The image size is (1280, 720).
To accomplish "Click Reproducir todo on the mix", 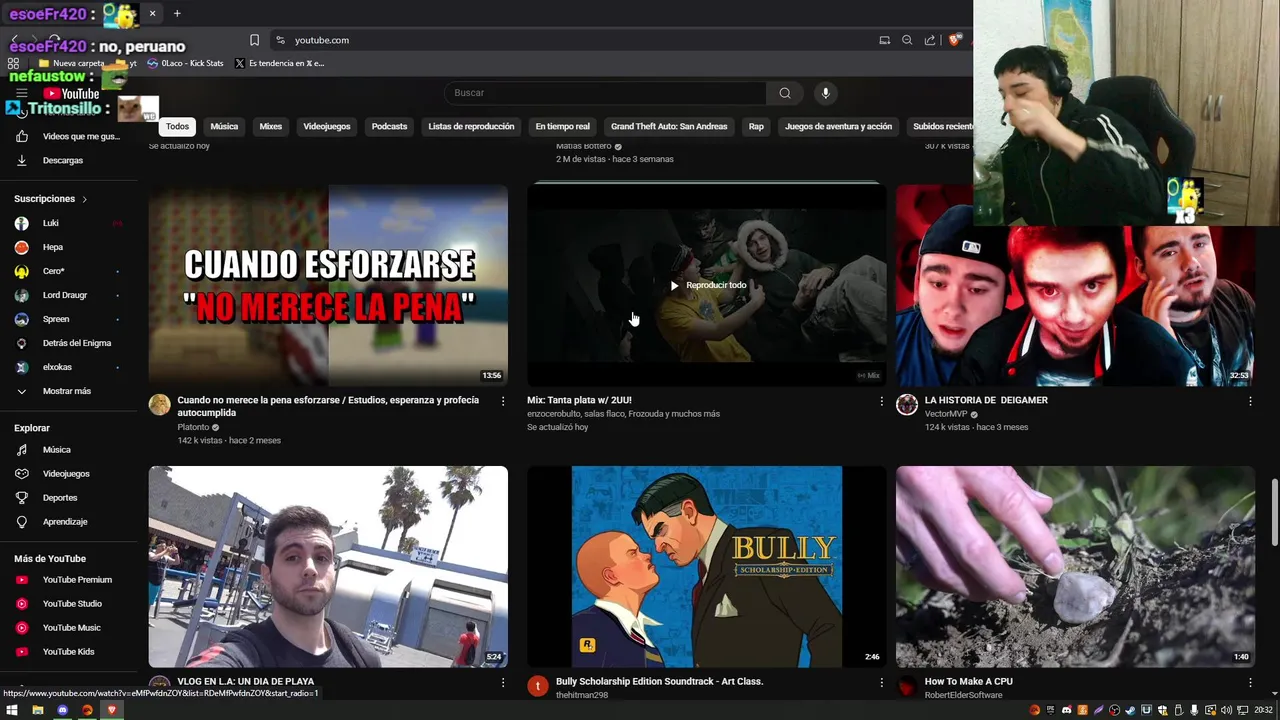I will click(708, 285).
